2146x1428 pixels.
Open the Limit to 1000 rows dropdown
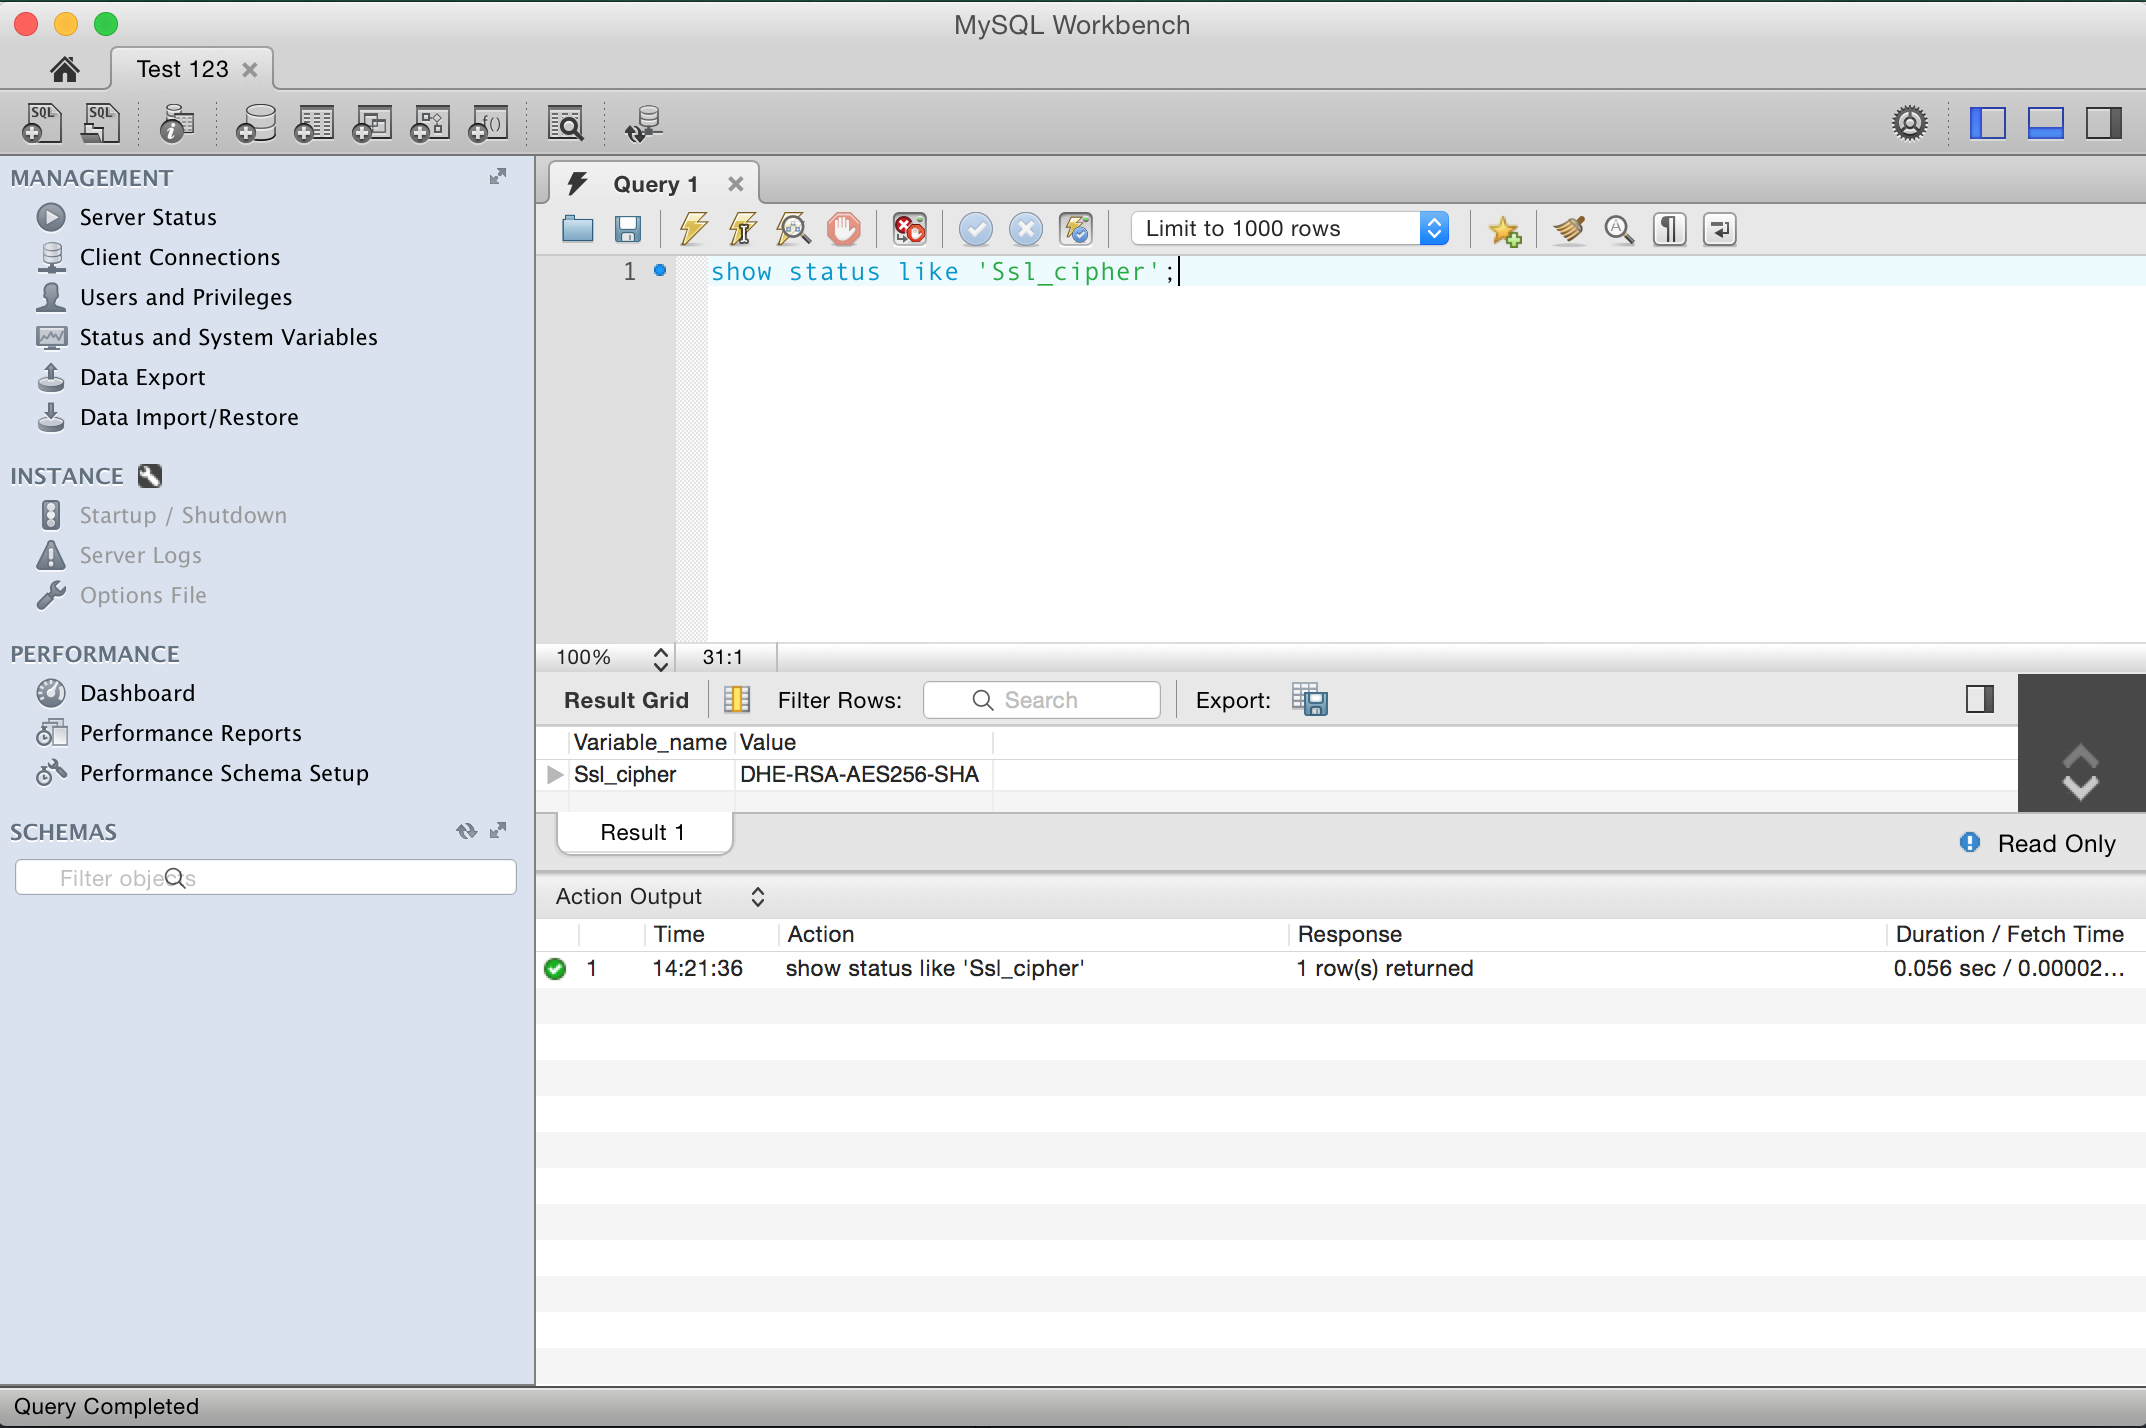tap(1434, 228)
